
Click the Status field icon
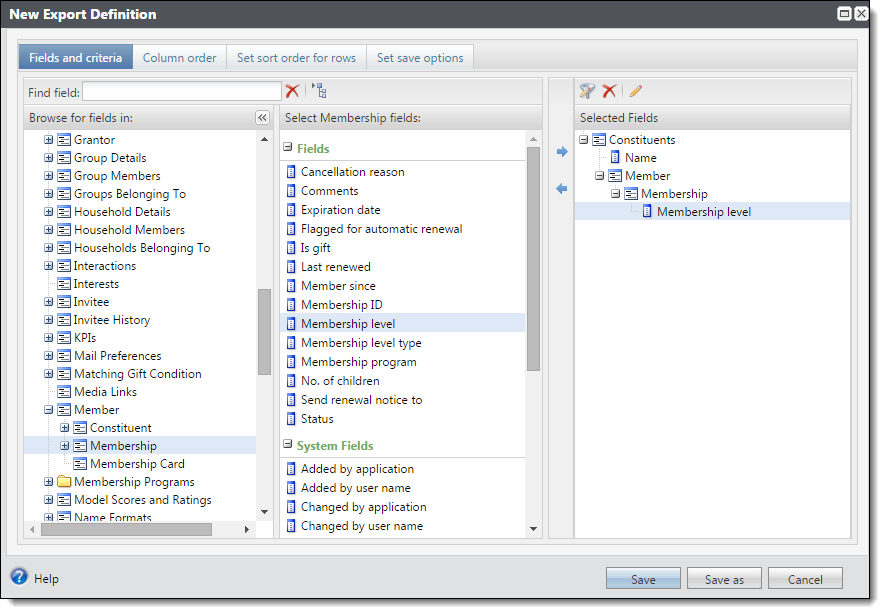pos(291,419)
